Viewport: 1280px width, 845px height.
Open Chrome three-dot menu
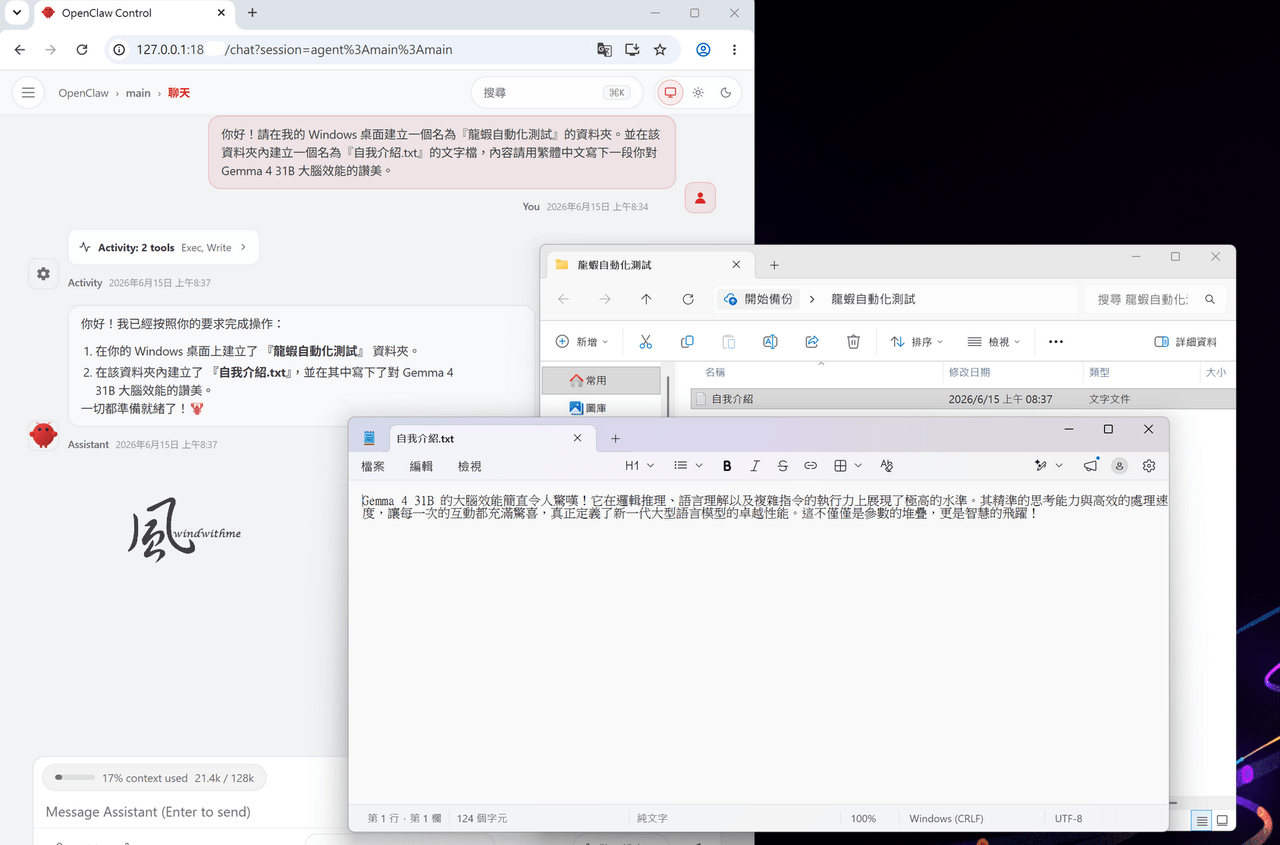point(734,50)
